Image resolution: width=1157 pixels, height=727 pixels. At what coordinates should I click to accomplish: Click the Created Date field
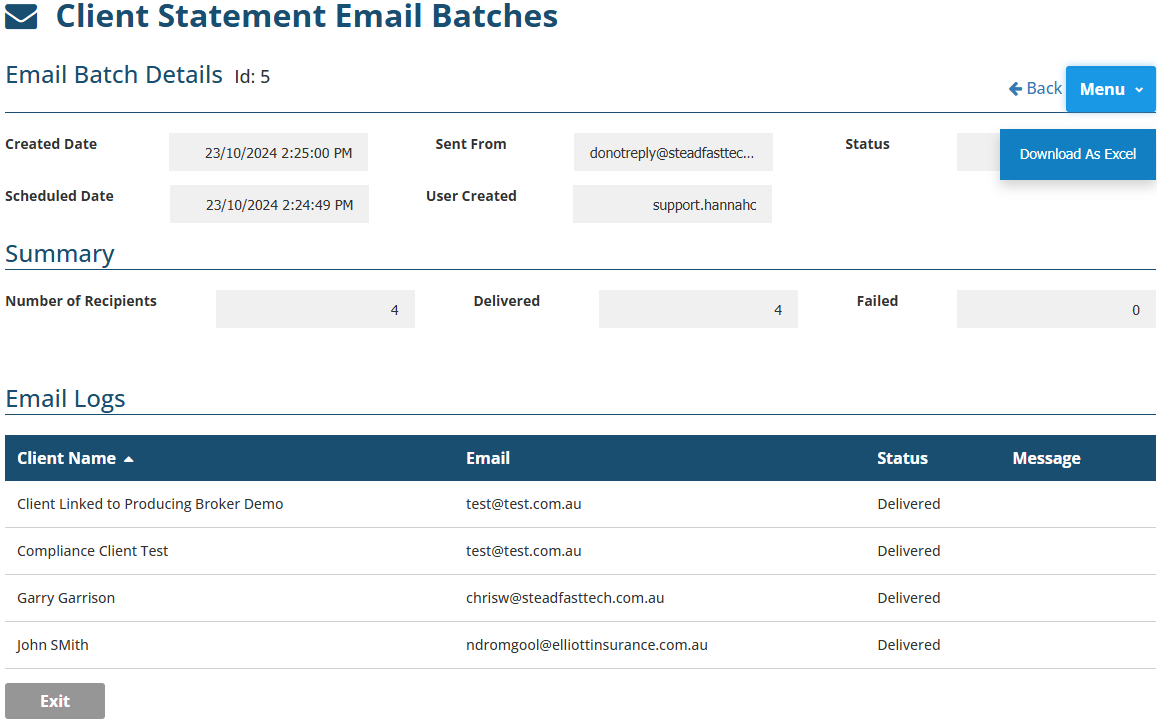[268, 153]
